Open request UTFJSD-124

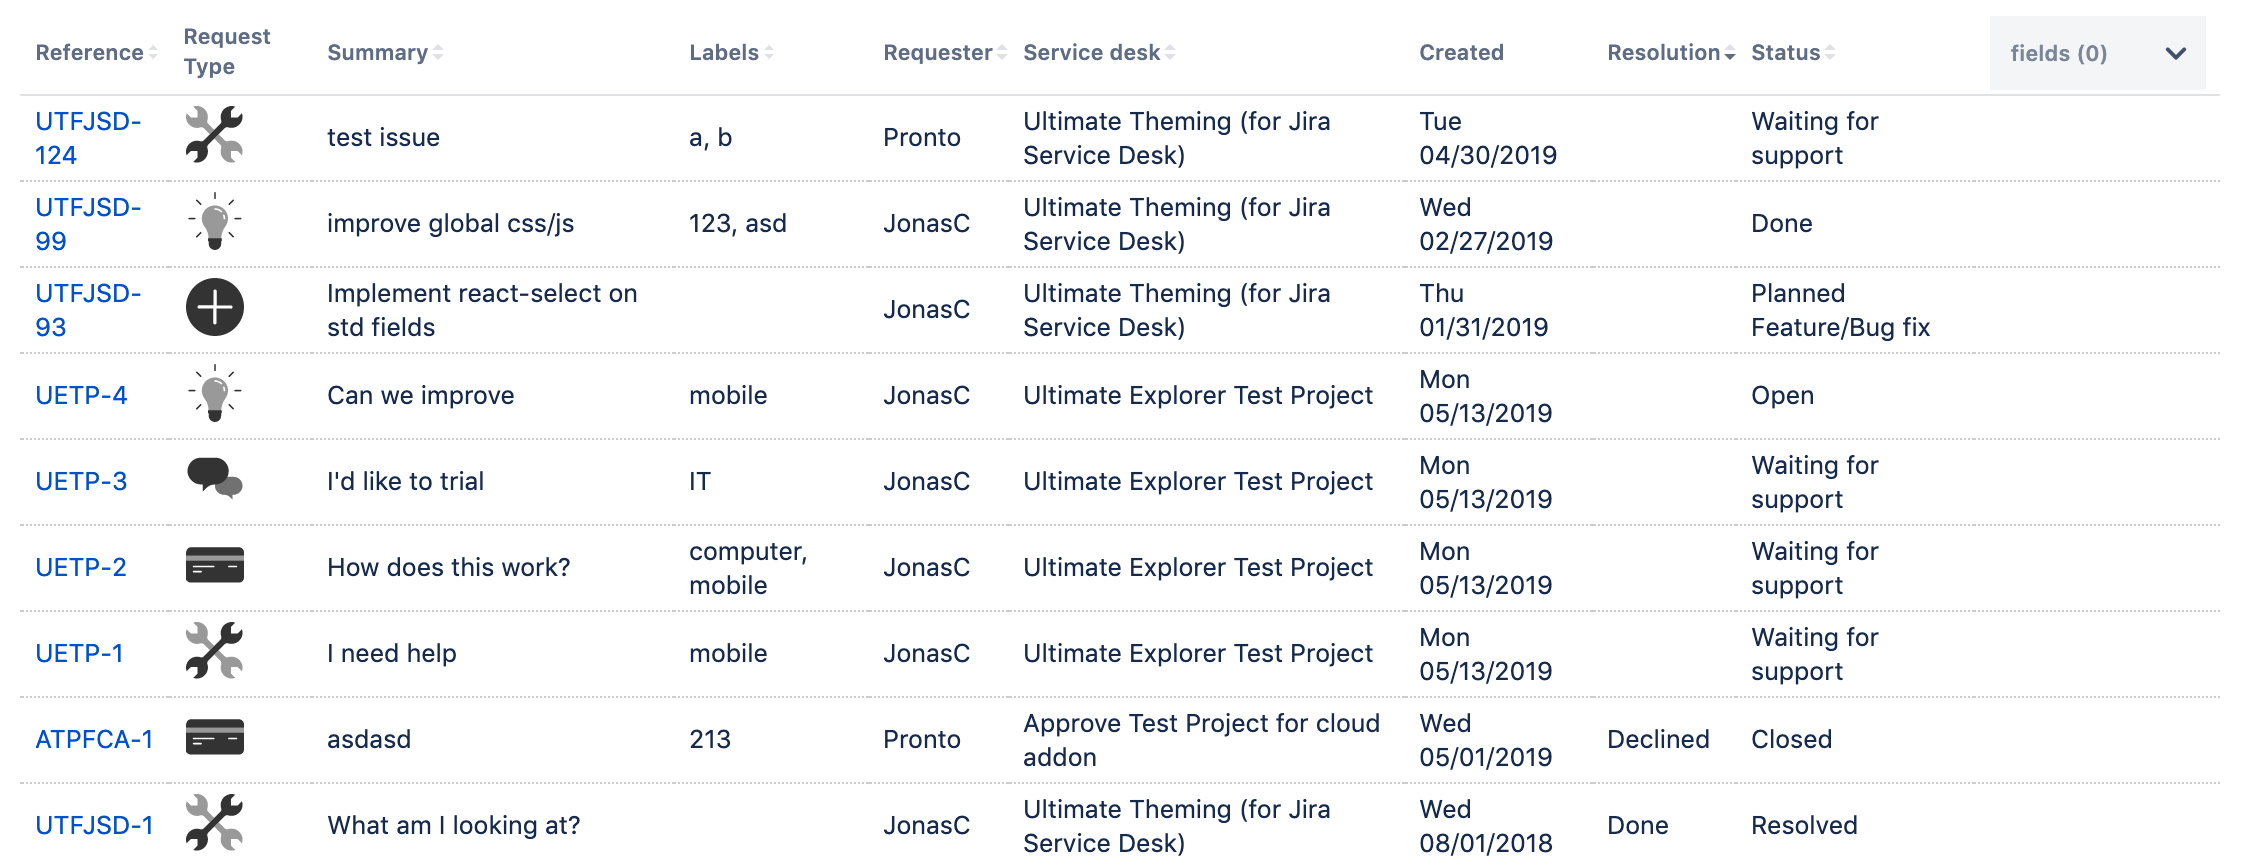tap(88, 138)
